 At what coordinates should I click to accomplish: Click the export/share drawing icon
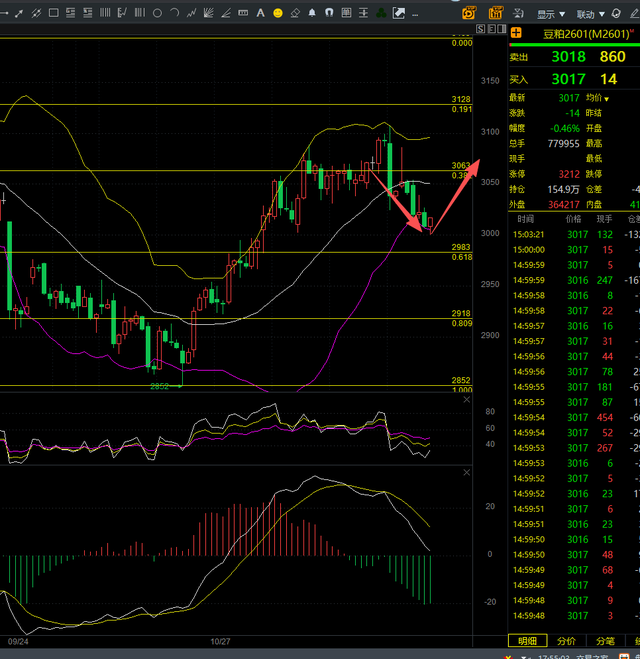coord(398,13)
